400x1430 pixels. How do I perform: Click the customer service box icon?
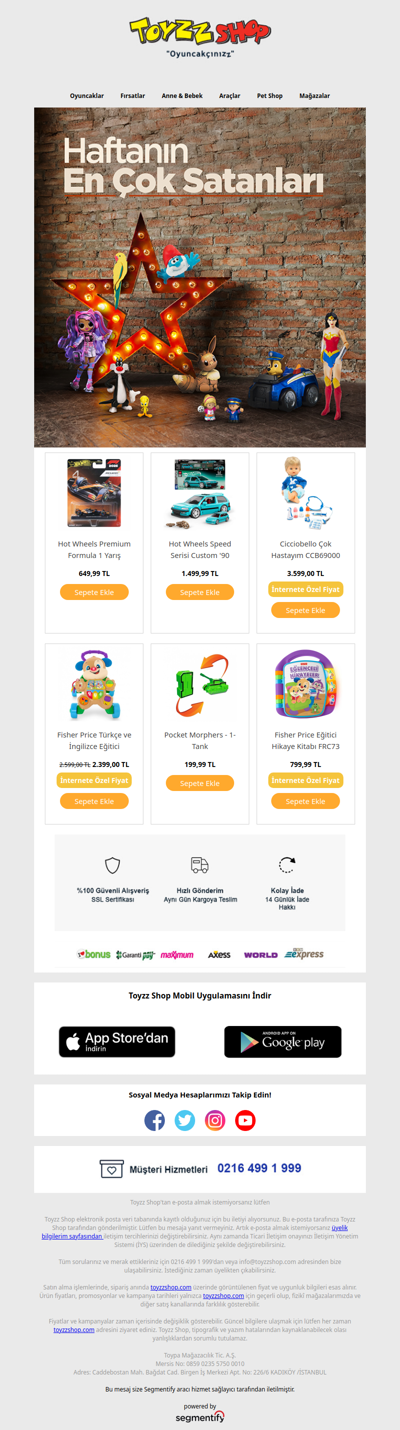[111, 1168]
